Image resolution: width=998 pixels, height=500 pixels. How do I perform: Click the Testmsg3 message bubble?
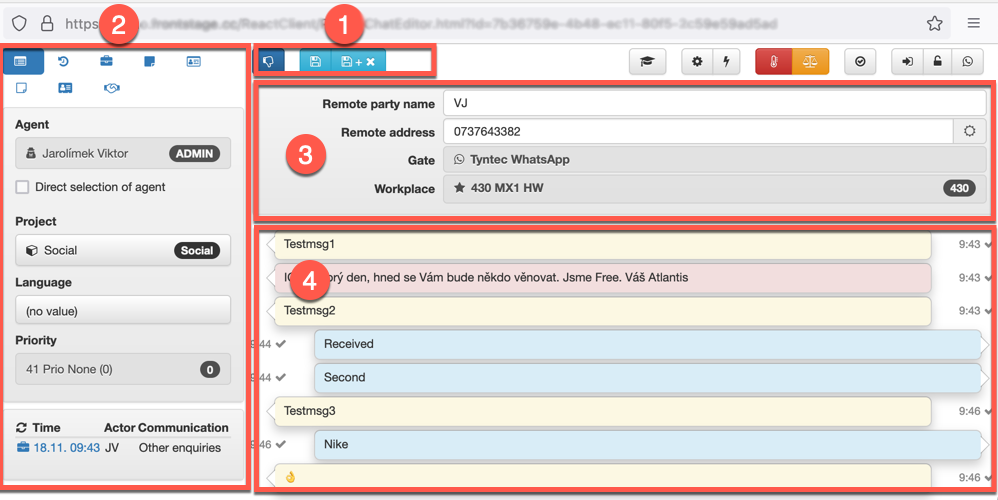point(602,411)
